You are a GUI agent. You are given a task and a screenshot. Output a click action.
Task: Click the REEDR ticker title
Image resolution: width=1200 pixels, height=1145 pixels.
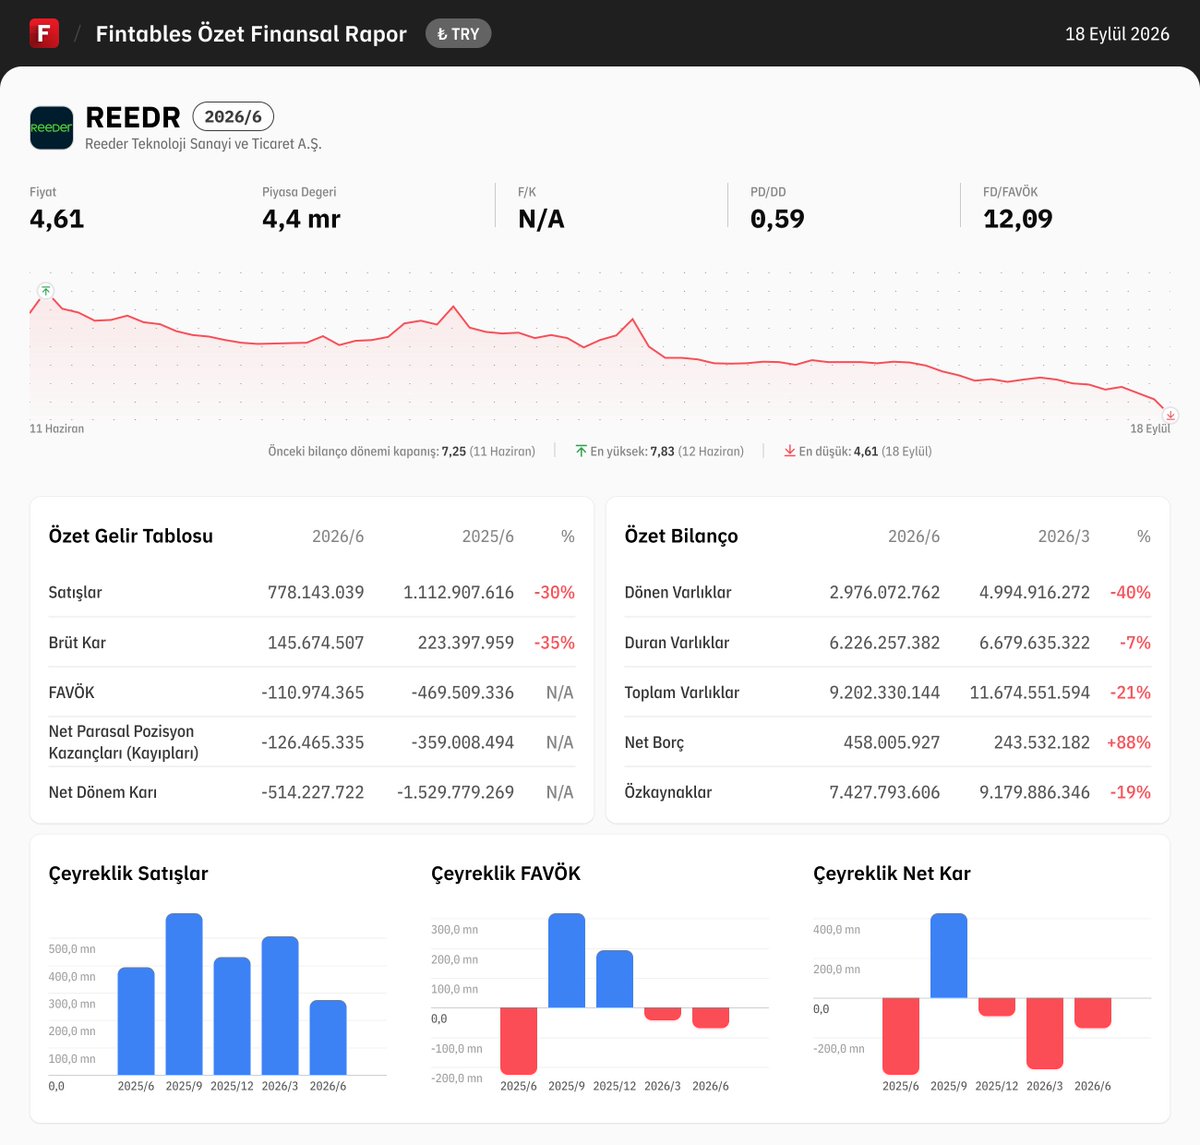point(133,117)
